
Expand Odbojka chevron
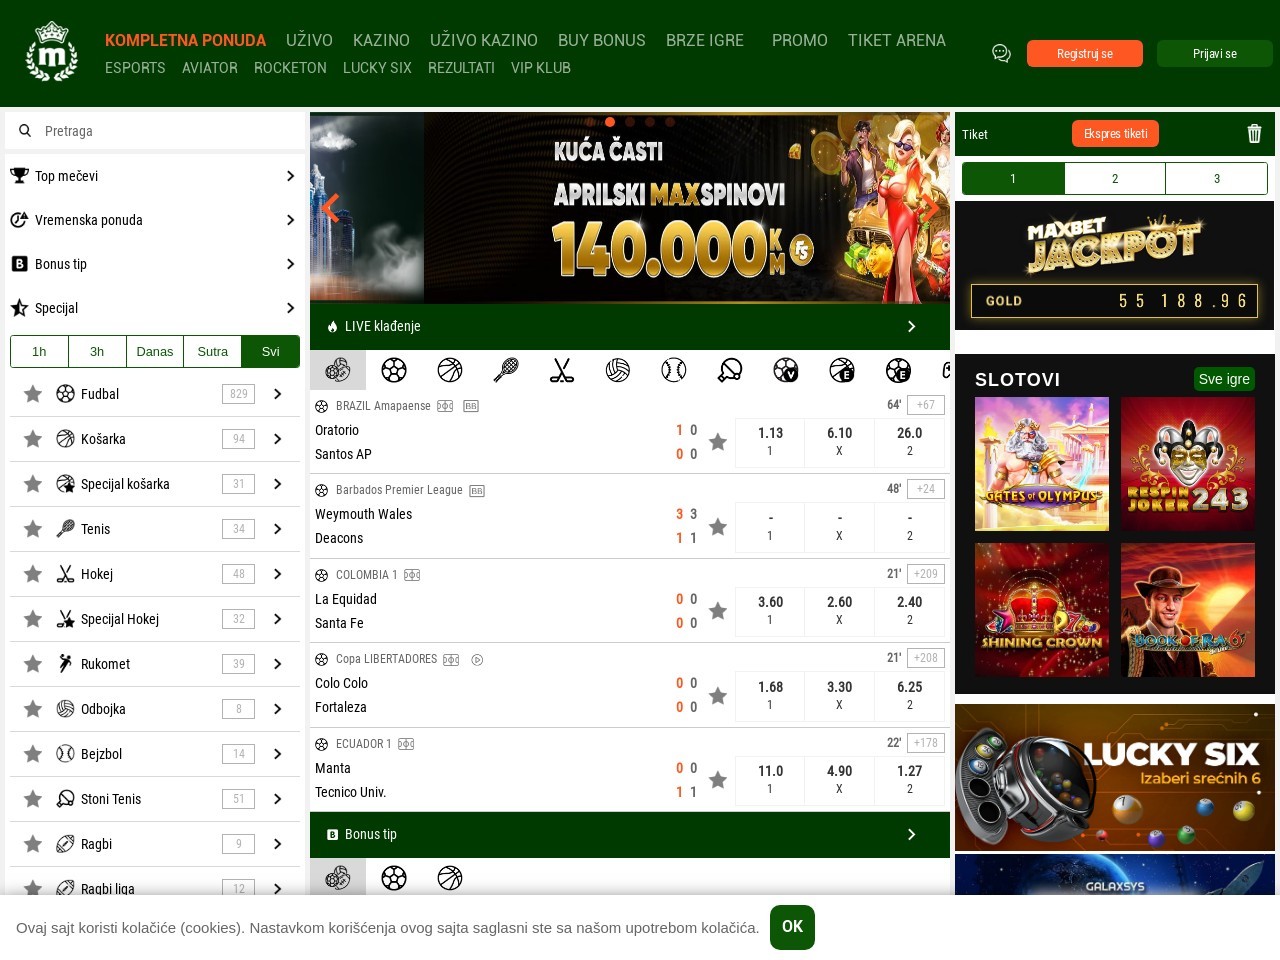[278, 709]
